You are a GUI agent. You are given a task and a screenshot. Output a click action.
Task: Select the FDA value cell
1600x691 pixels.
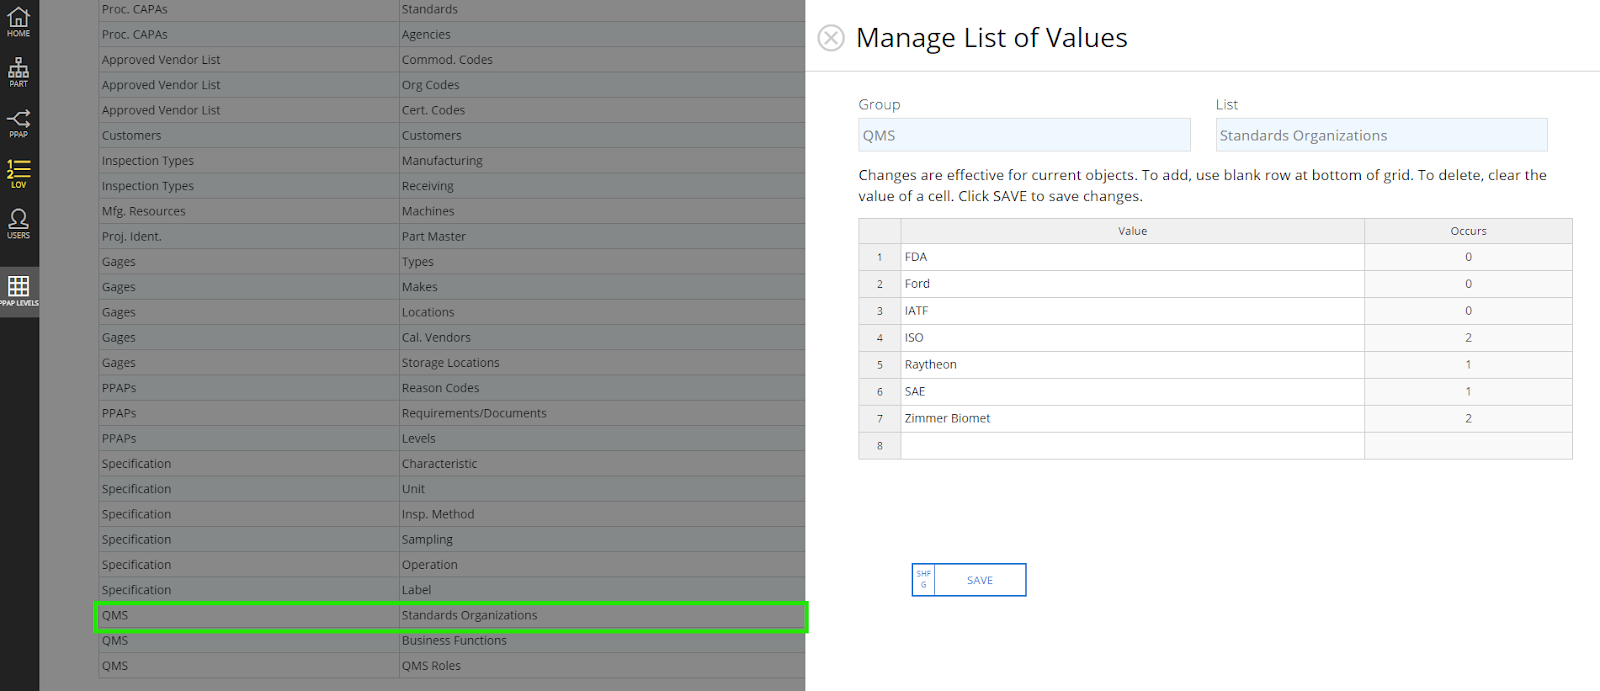click(1132, 257)
